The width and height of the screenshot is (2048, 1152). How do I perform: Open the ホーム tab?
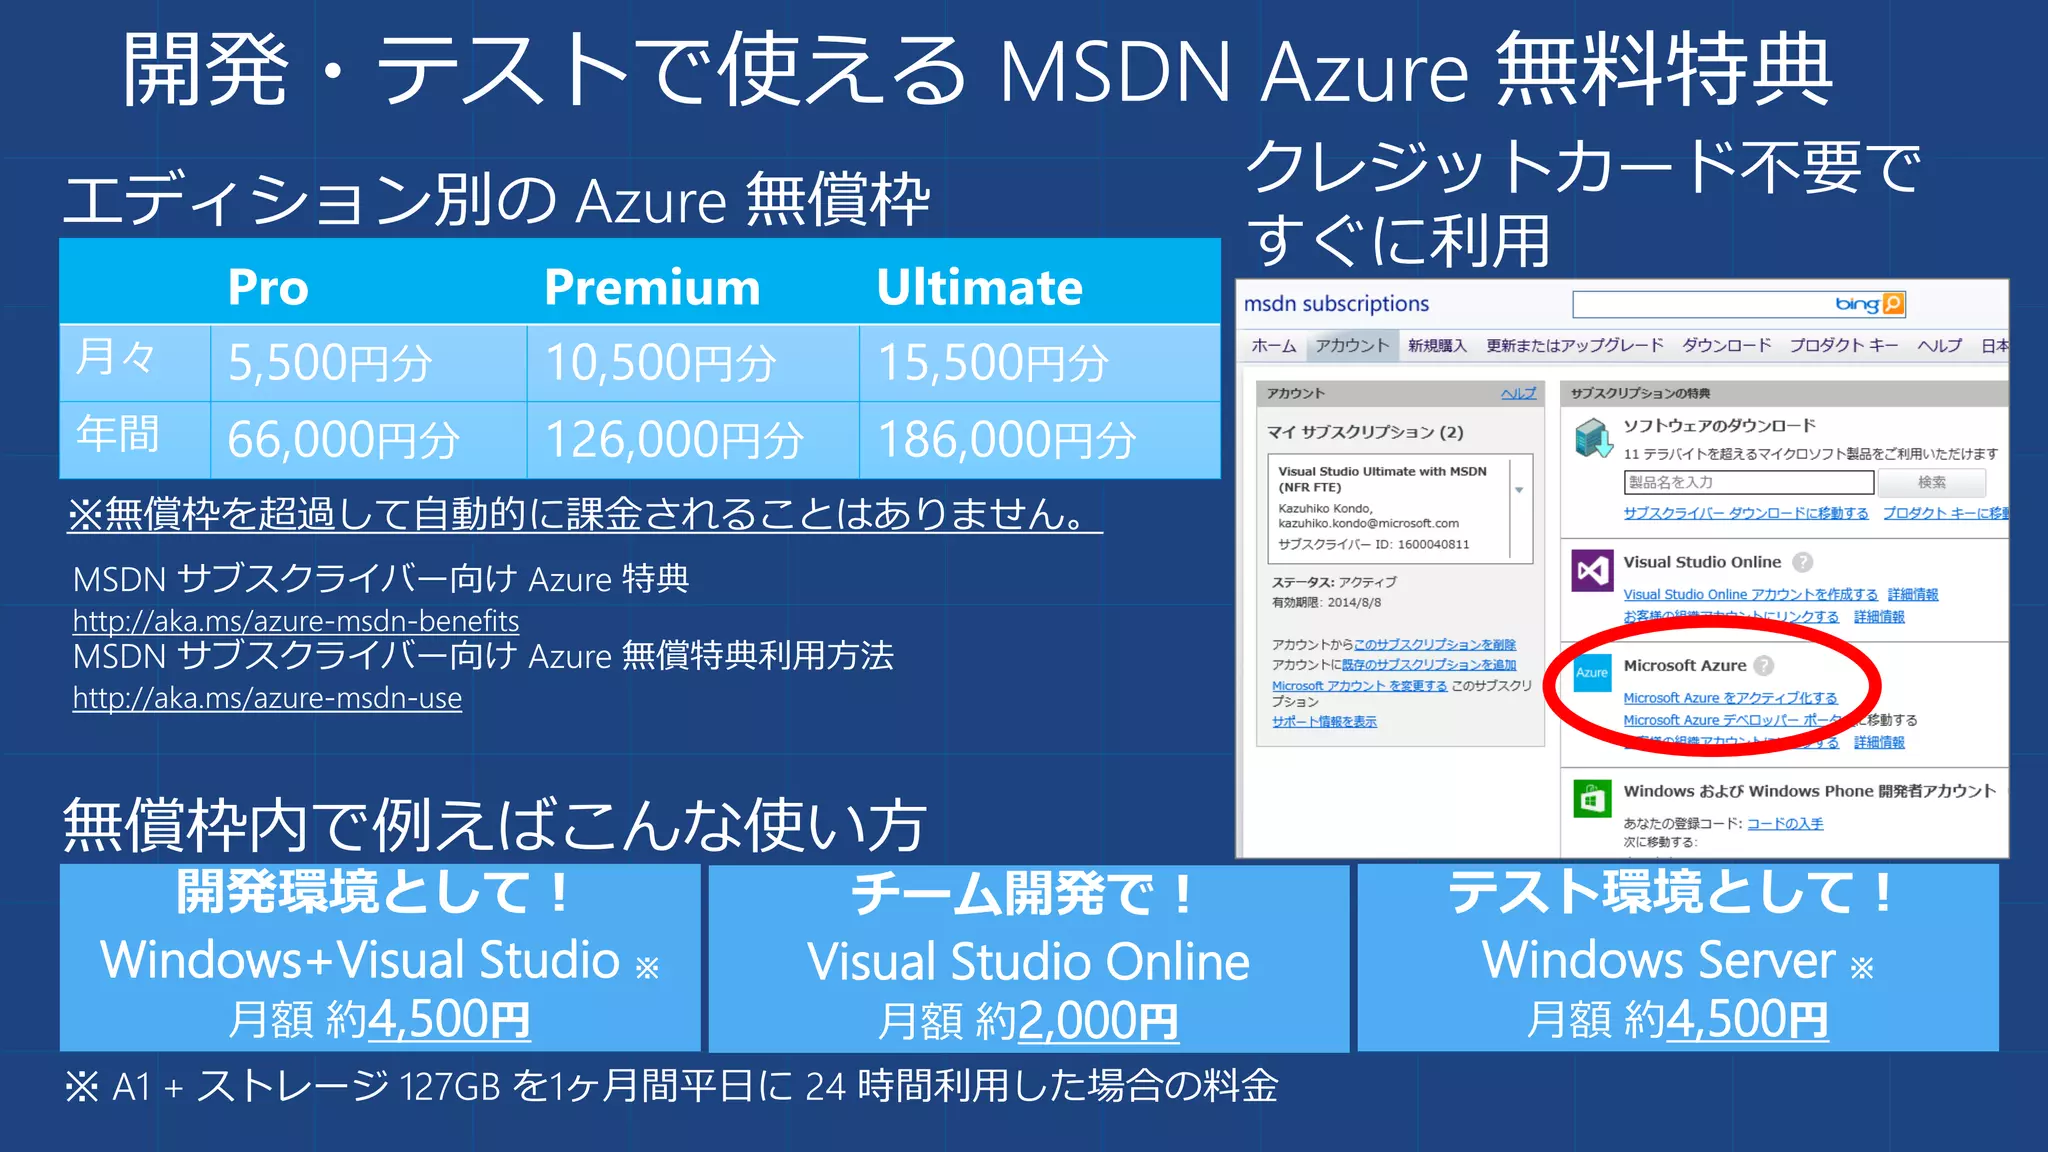(x=1273, y=345)
